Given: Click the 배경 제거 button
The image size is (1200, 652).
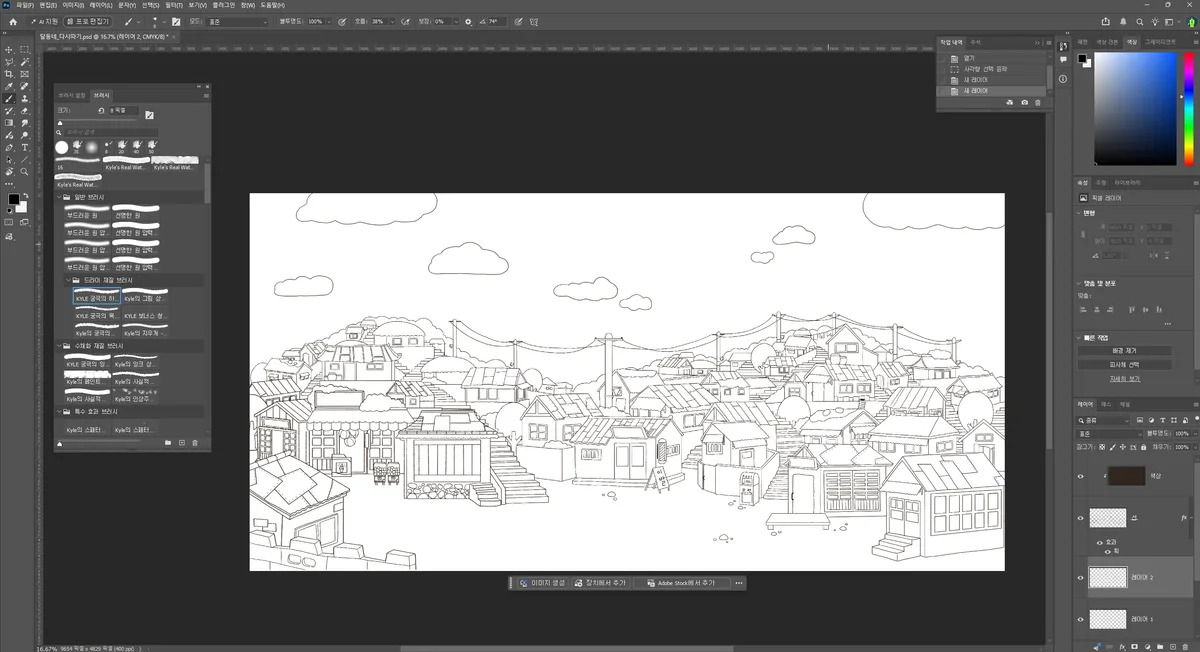Looking at the screenshot, I should pos(1125,351).
